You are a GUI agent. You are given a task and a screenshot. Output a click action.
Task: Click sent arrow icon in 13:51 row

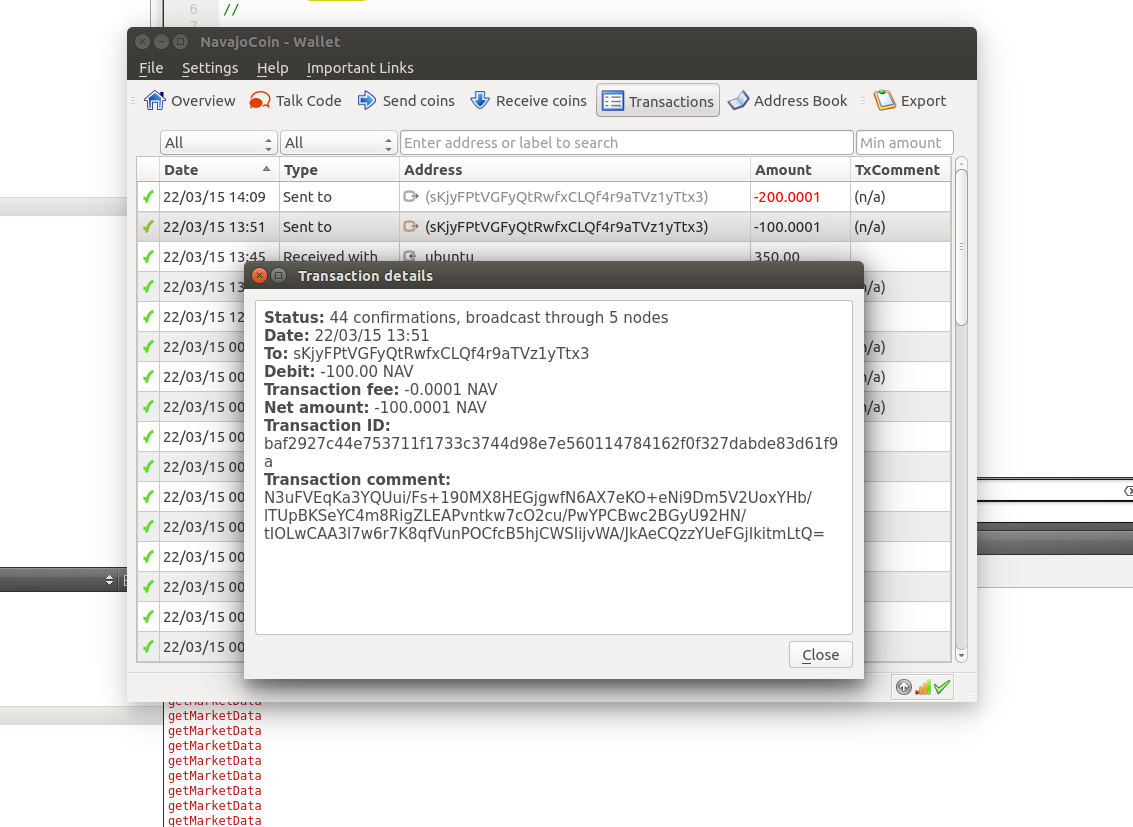[411, 227]
